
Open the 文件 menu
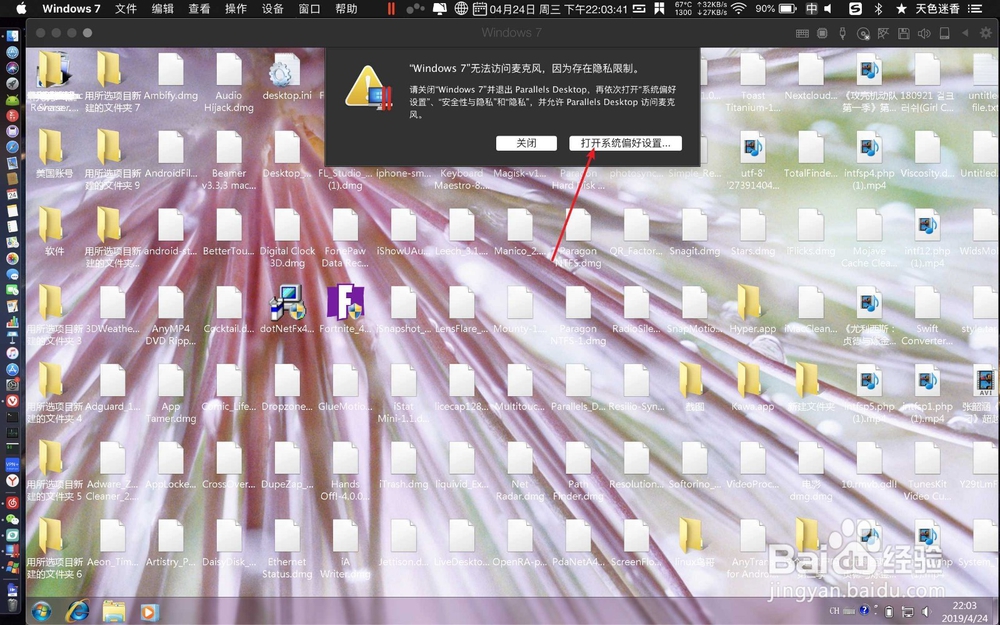[x=126, y=9]
